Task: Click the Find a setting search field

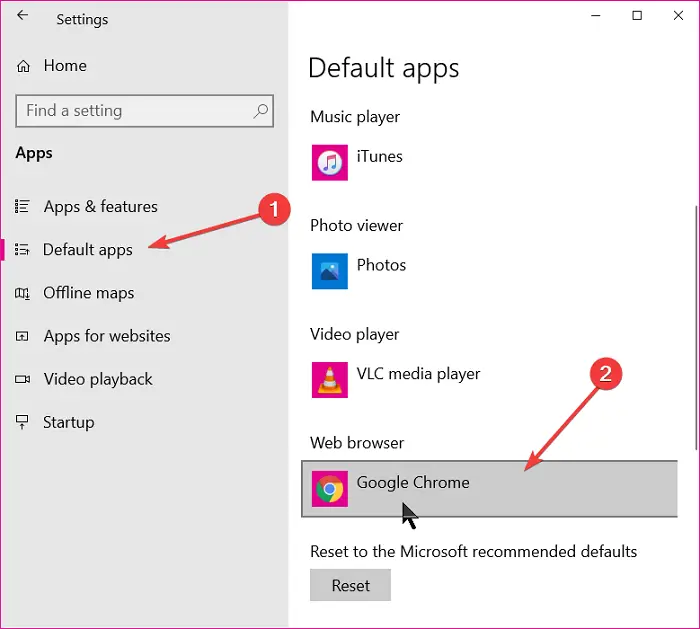Action: point(145,111)
